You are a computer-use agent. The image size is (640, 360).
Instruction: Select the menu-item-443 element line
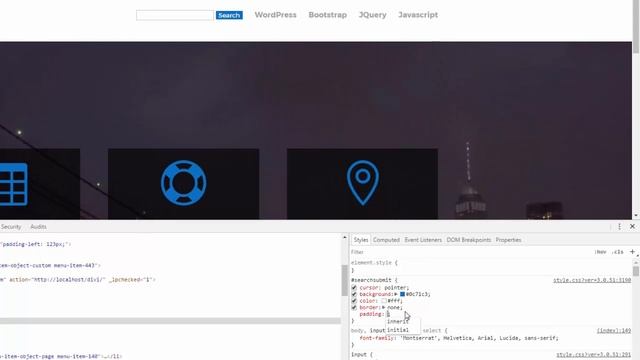coord(50,266)
